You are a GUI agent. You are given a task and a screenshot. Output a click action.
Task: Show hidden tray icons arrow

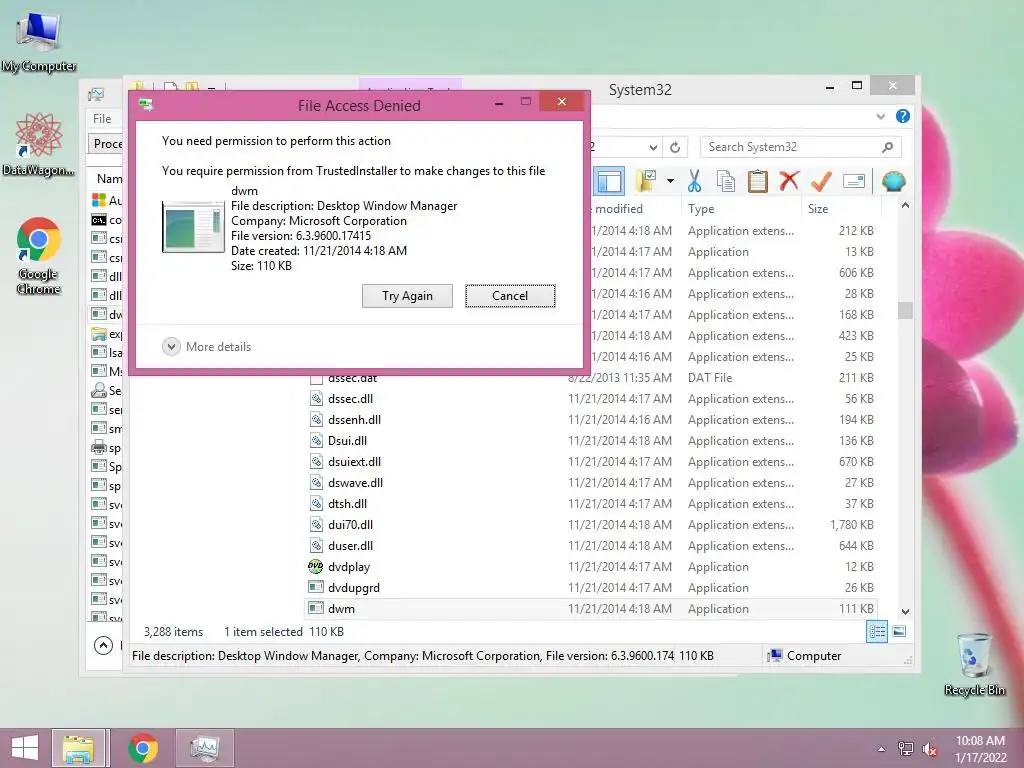[x=881, y=749]
